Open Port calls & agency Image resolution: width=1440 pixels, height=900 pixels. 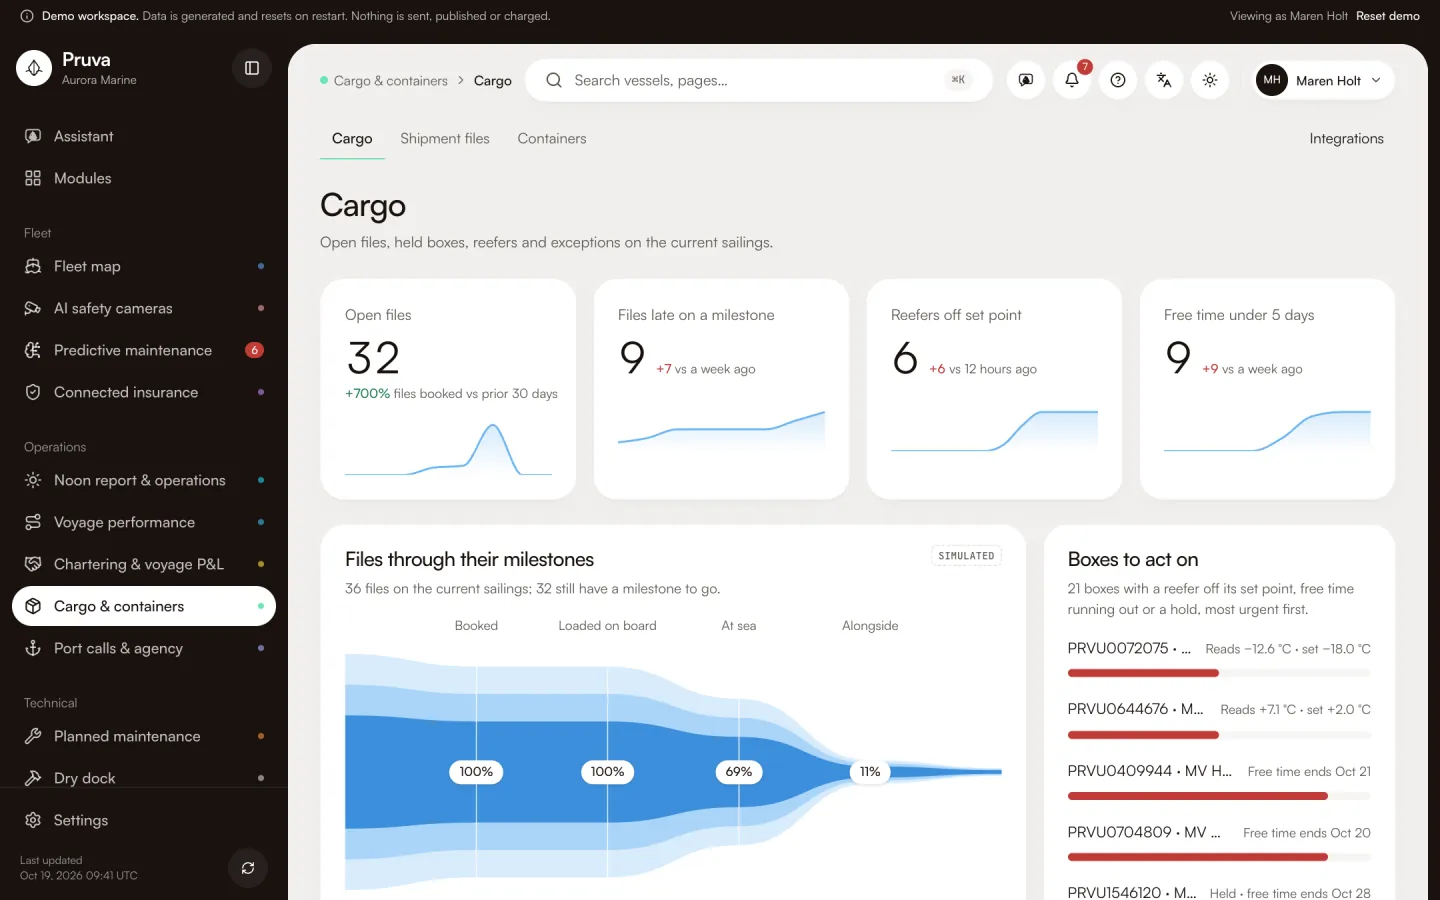pyautogui.click(x=144, y=648)
